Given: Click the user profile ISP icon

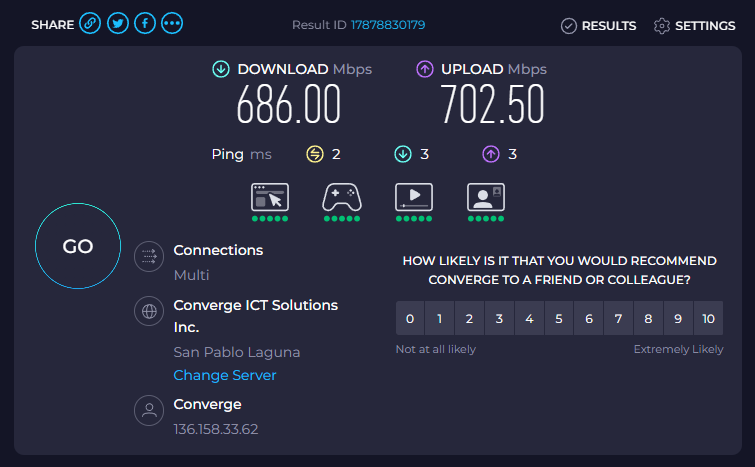Looking at the screenshot, I should coord(149,411).
